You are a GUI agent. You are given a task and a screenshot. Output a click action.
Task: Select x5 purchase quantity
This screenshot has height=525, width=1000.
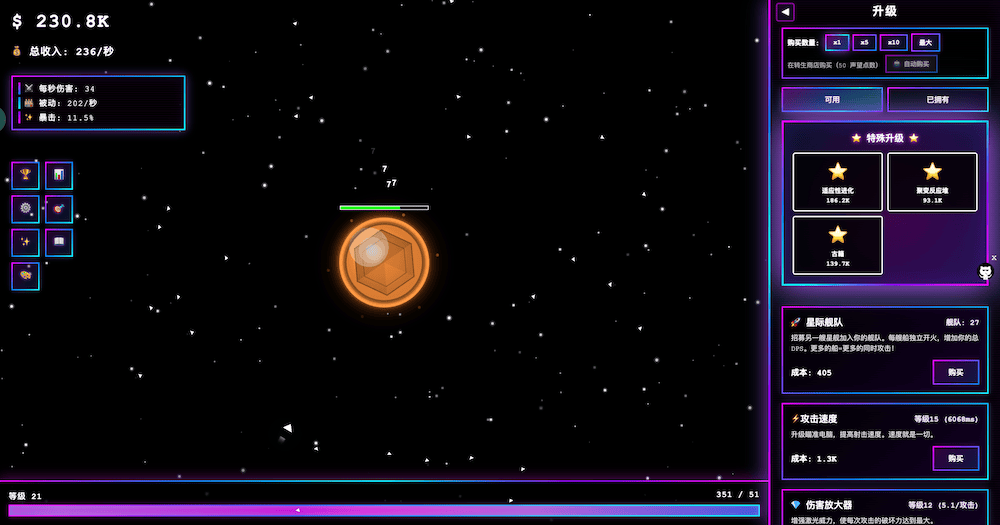864,42
